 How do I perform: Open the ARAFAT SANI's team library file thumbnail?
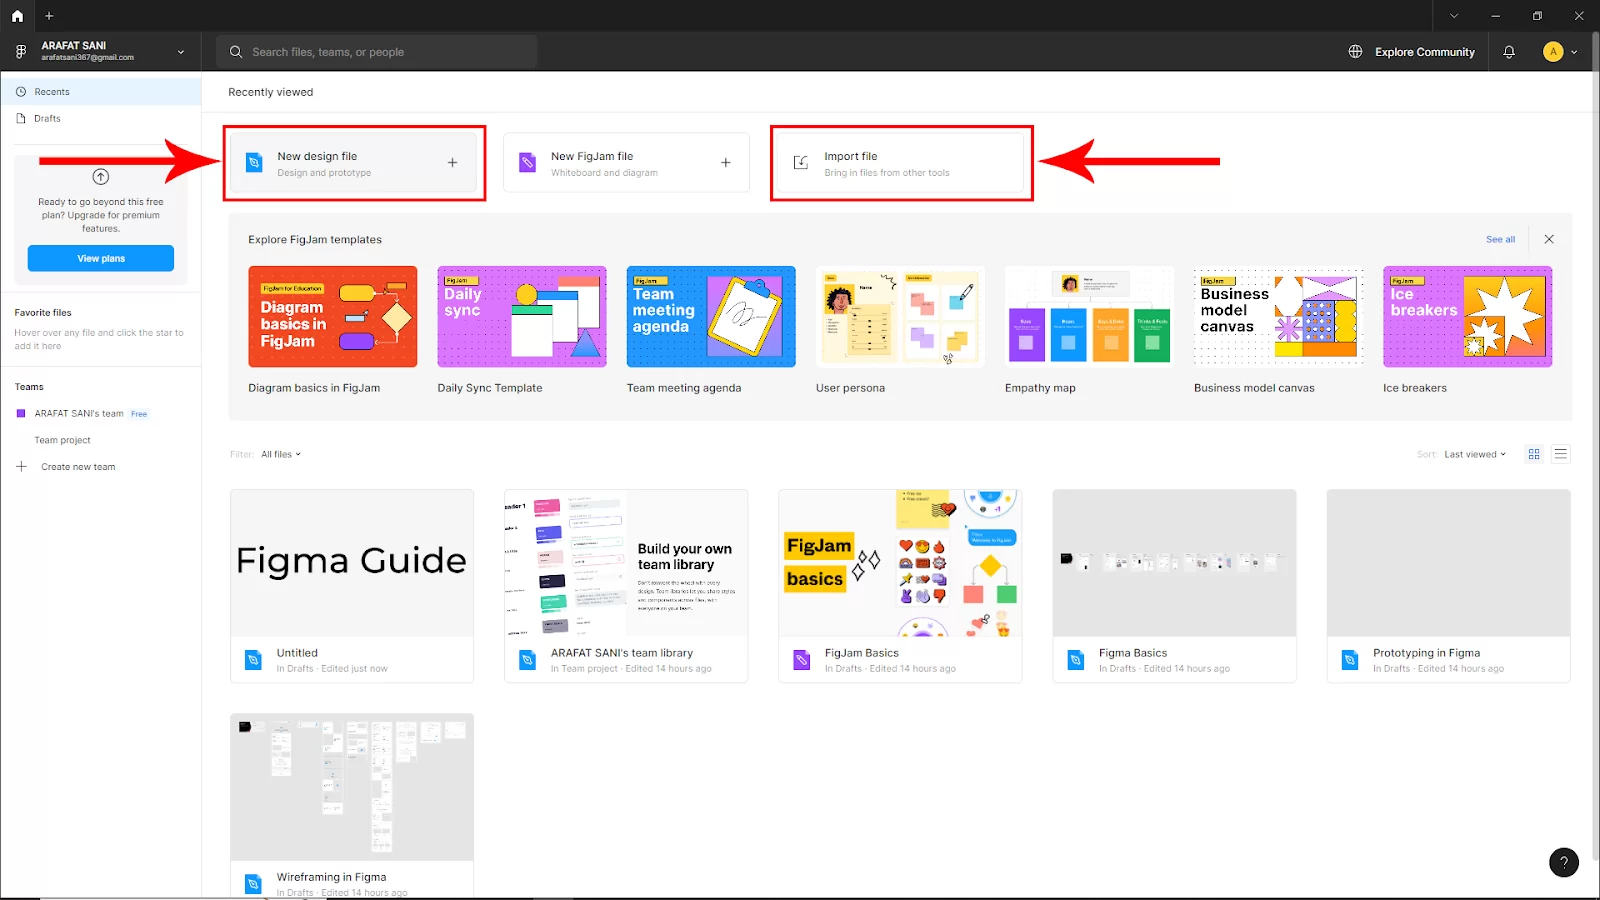click(626, 563)
